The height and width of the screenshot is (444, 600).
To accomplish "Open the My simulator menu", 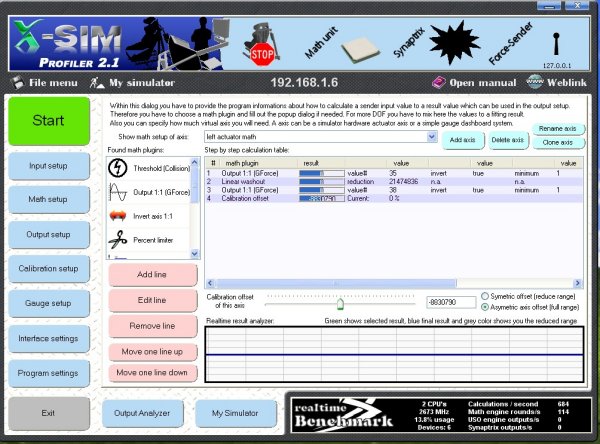I will click(142, 83).
